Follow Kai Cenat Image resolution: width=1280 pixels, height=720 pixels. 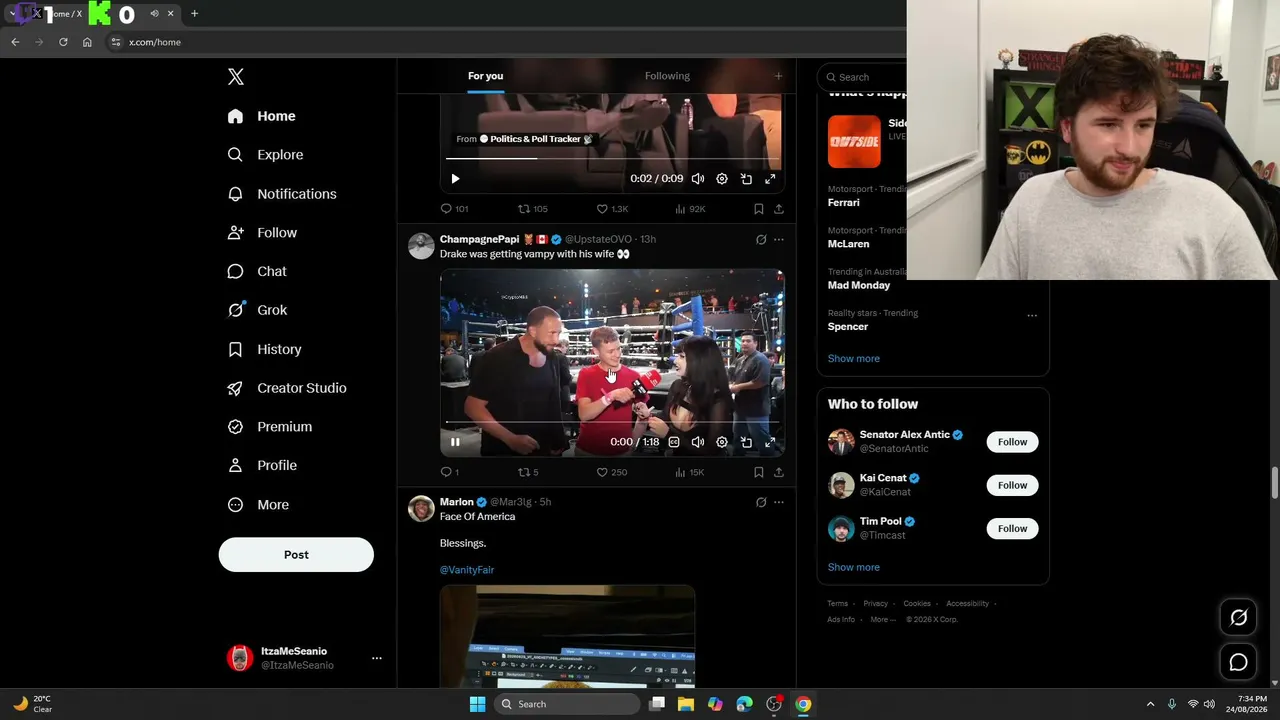click(1012, 485)
